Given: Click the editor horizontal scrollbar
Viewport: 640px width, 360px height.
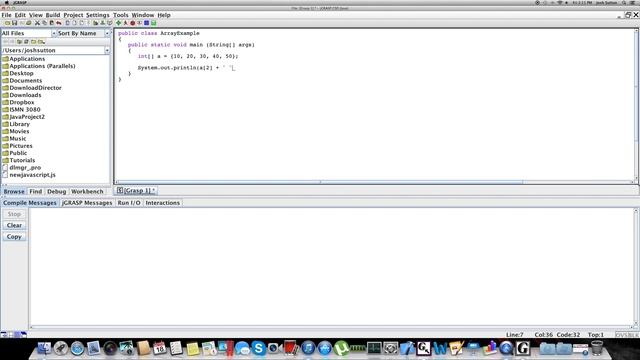Looking at the screenshot, I should coord(320,182).
